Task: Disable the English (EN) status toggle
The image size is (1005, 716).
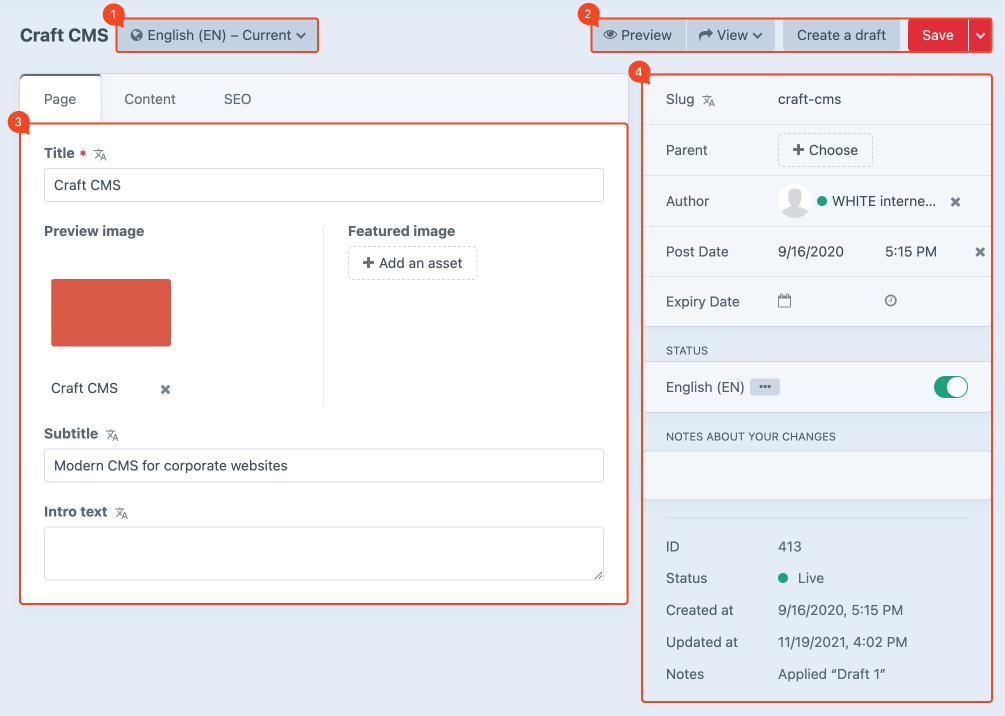Action: 950,387
